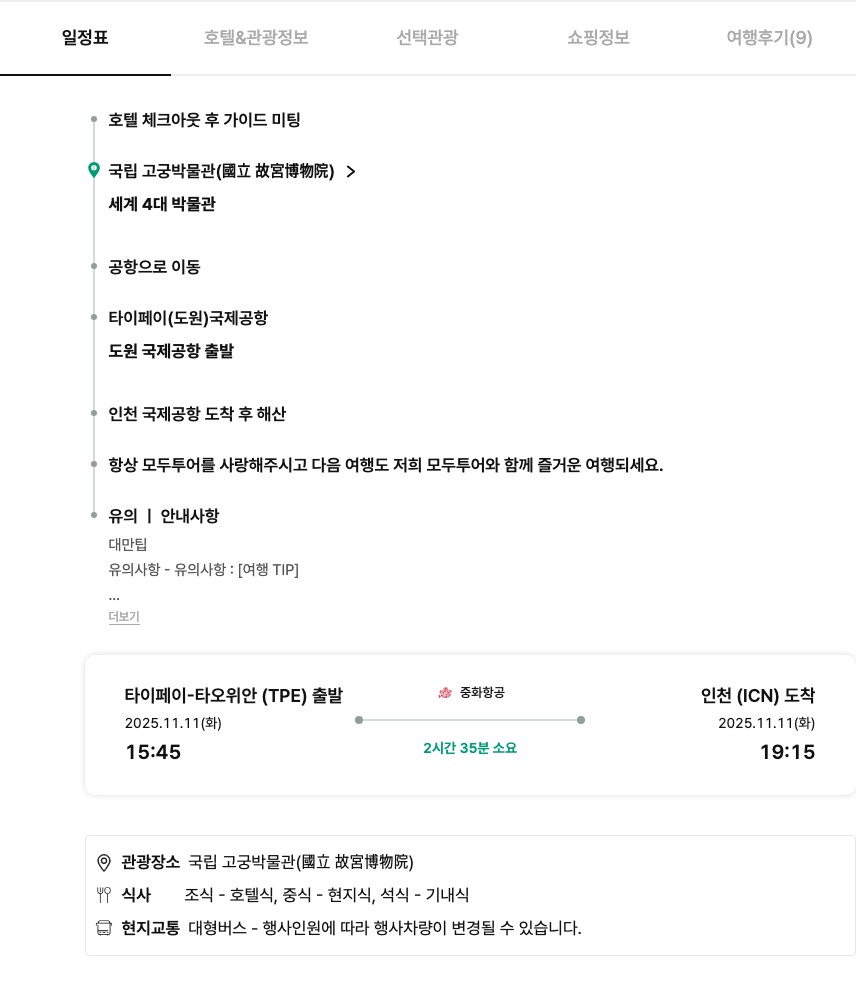Expand the 국립 고궁박물관 chevron arrow
Image resolution: width=856 pixels, height=993 pixels.
tap(350, 171)
